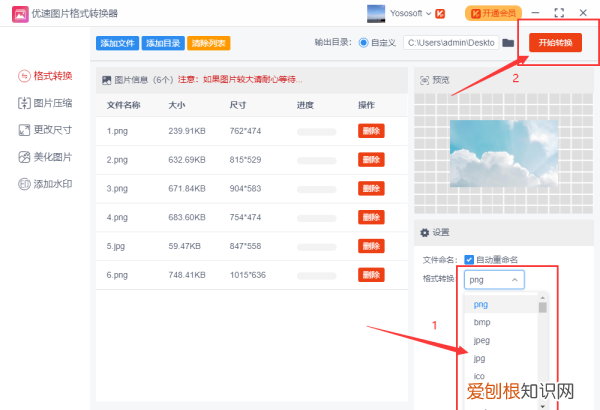Click the format list scroll-up arrow
This screenshot has height=410, width=600.
tap(542, 297)
